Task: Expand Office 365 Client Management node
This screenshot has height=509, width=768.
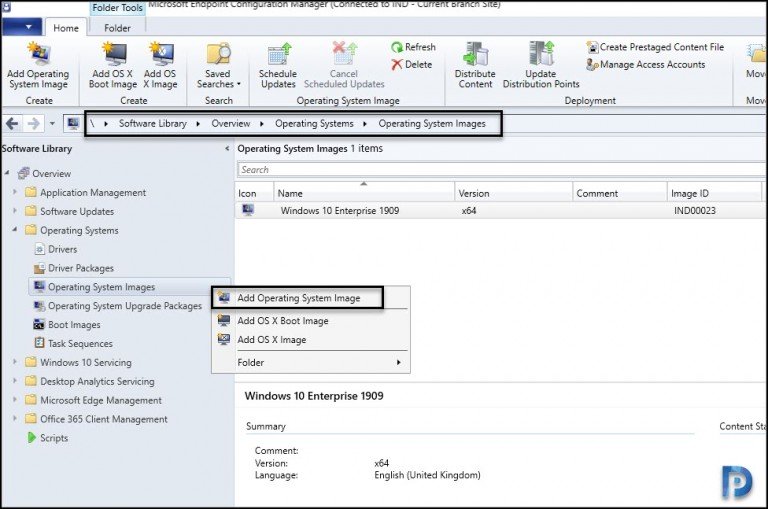Action: [x=15, y=419]
